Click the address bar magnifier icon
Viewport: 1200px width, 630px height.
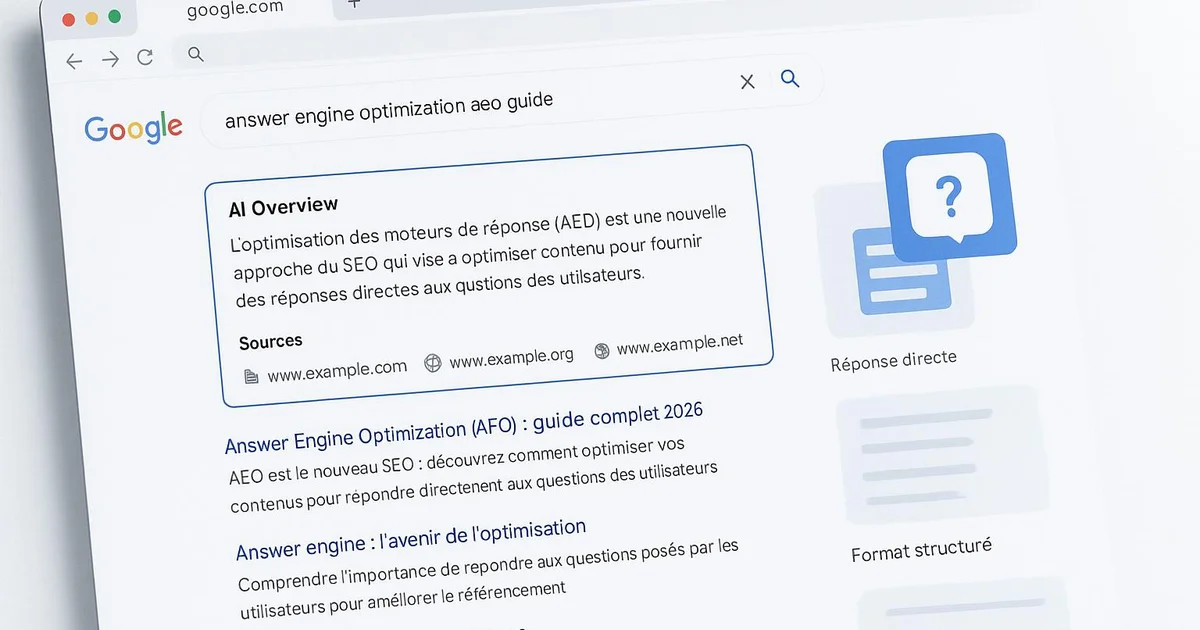(195, 54)
